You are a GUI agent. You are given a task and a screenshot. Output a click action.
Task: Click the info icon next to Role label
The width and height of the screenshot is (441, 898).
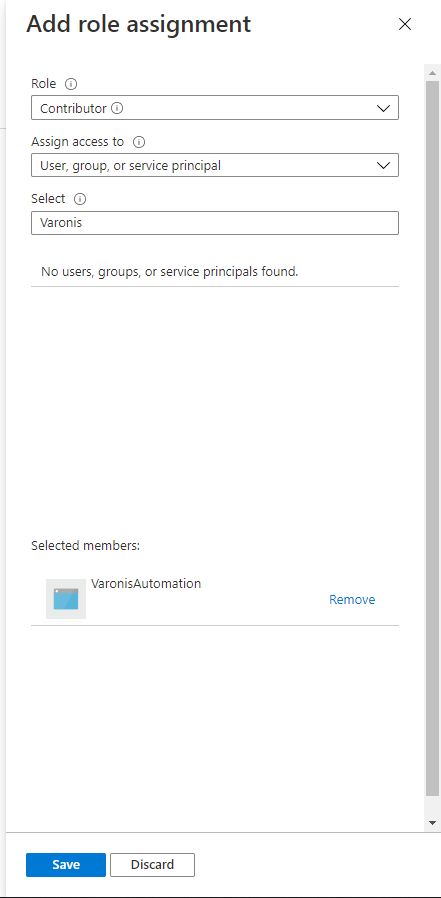[x=71, y=84]
